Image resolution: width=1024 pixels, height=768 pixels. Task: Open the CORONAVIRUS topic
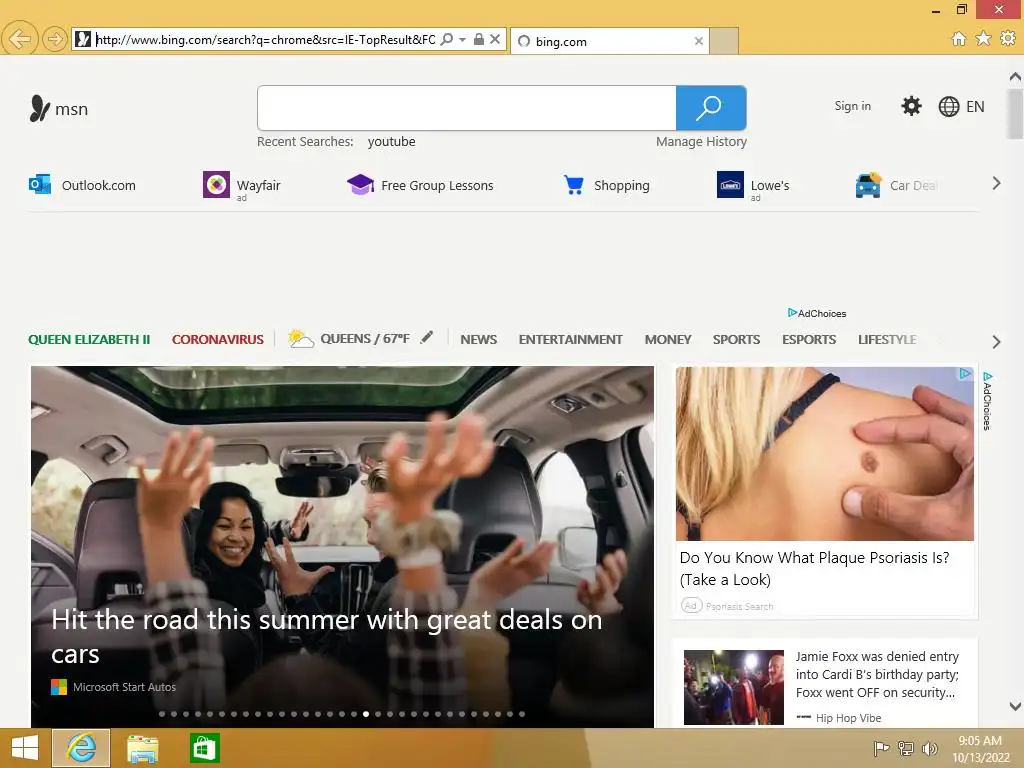coord(217,340)
